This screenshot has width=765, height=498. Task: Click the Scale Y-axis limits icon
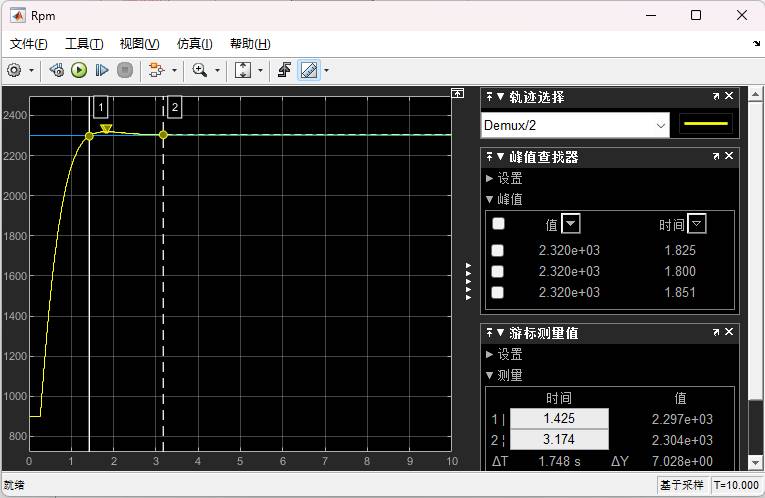(243, 70)
